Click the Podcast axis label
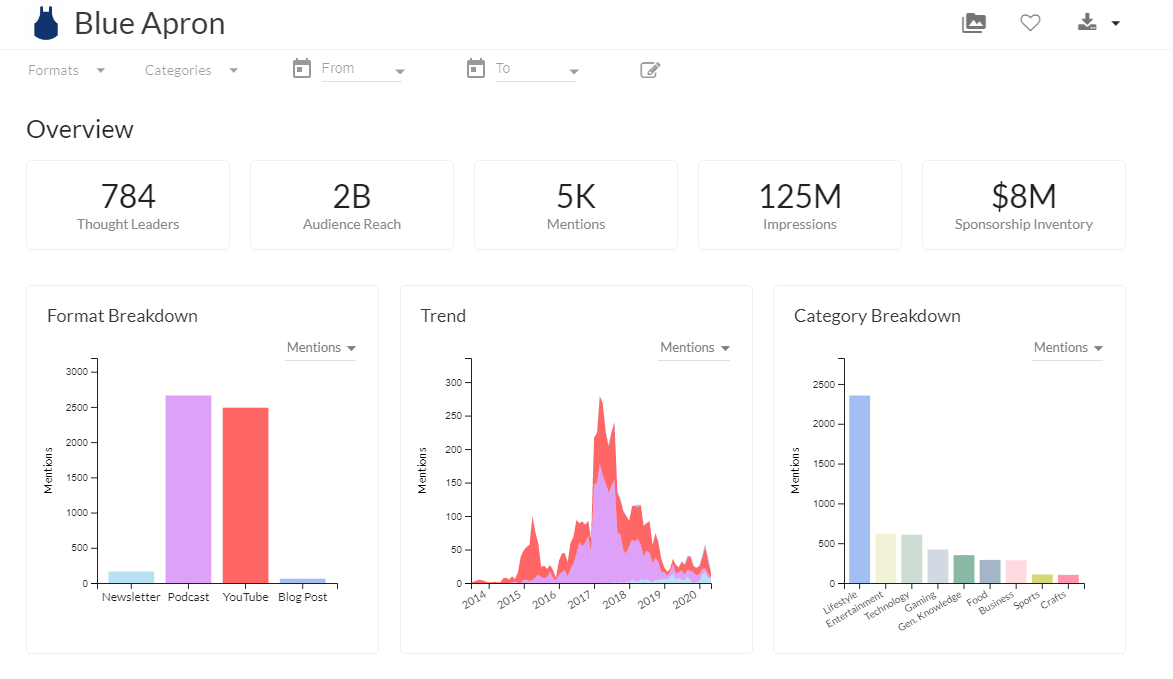 click(x=189, y=597)
